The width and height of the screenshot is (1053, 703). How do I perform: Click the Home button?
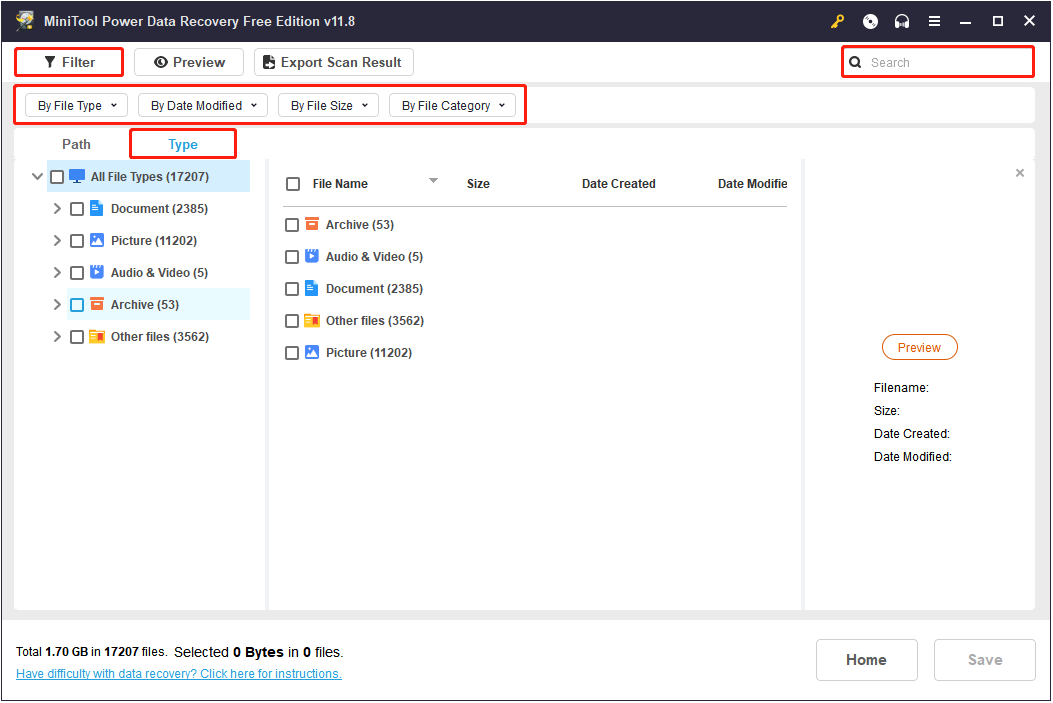pyautogui.click(x=866, y=660)
